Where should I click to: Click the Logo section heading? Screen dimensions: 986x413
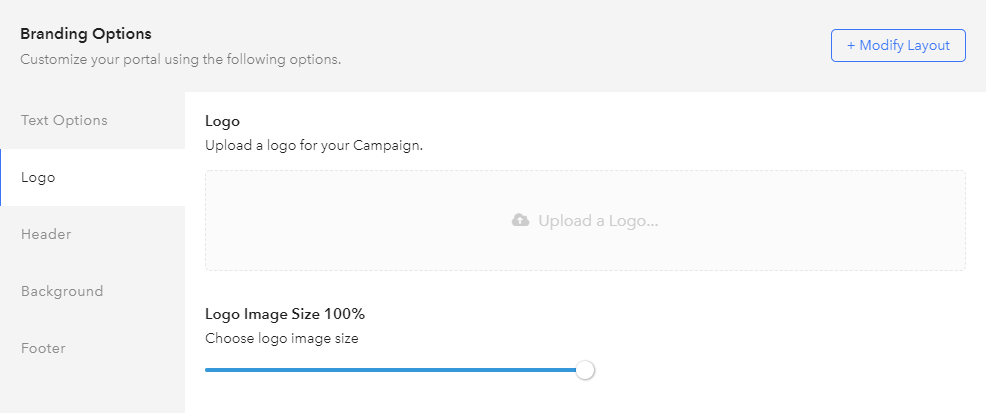(223, 121)
